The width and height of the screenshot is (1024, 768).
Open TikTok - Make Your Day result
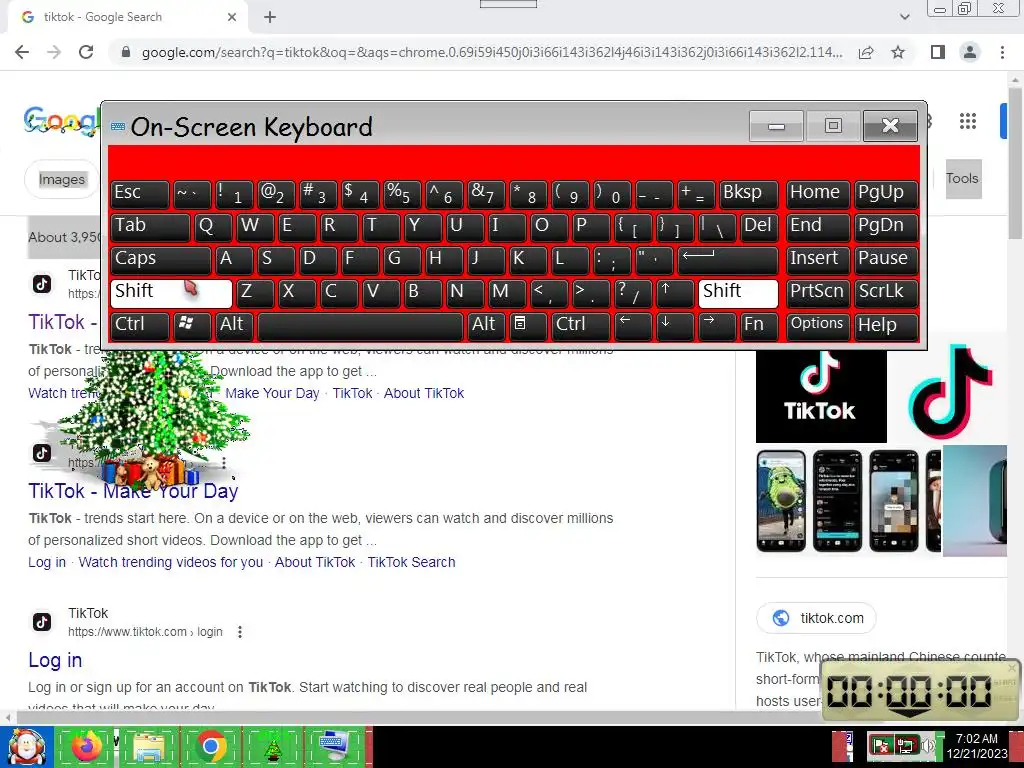(133, 491)
